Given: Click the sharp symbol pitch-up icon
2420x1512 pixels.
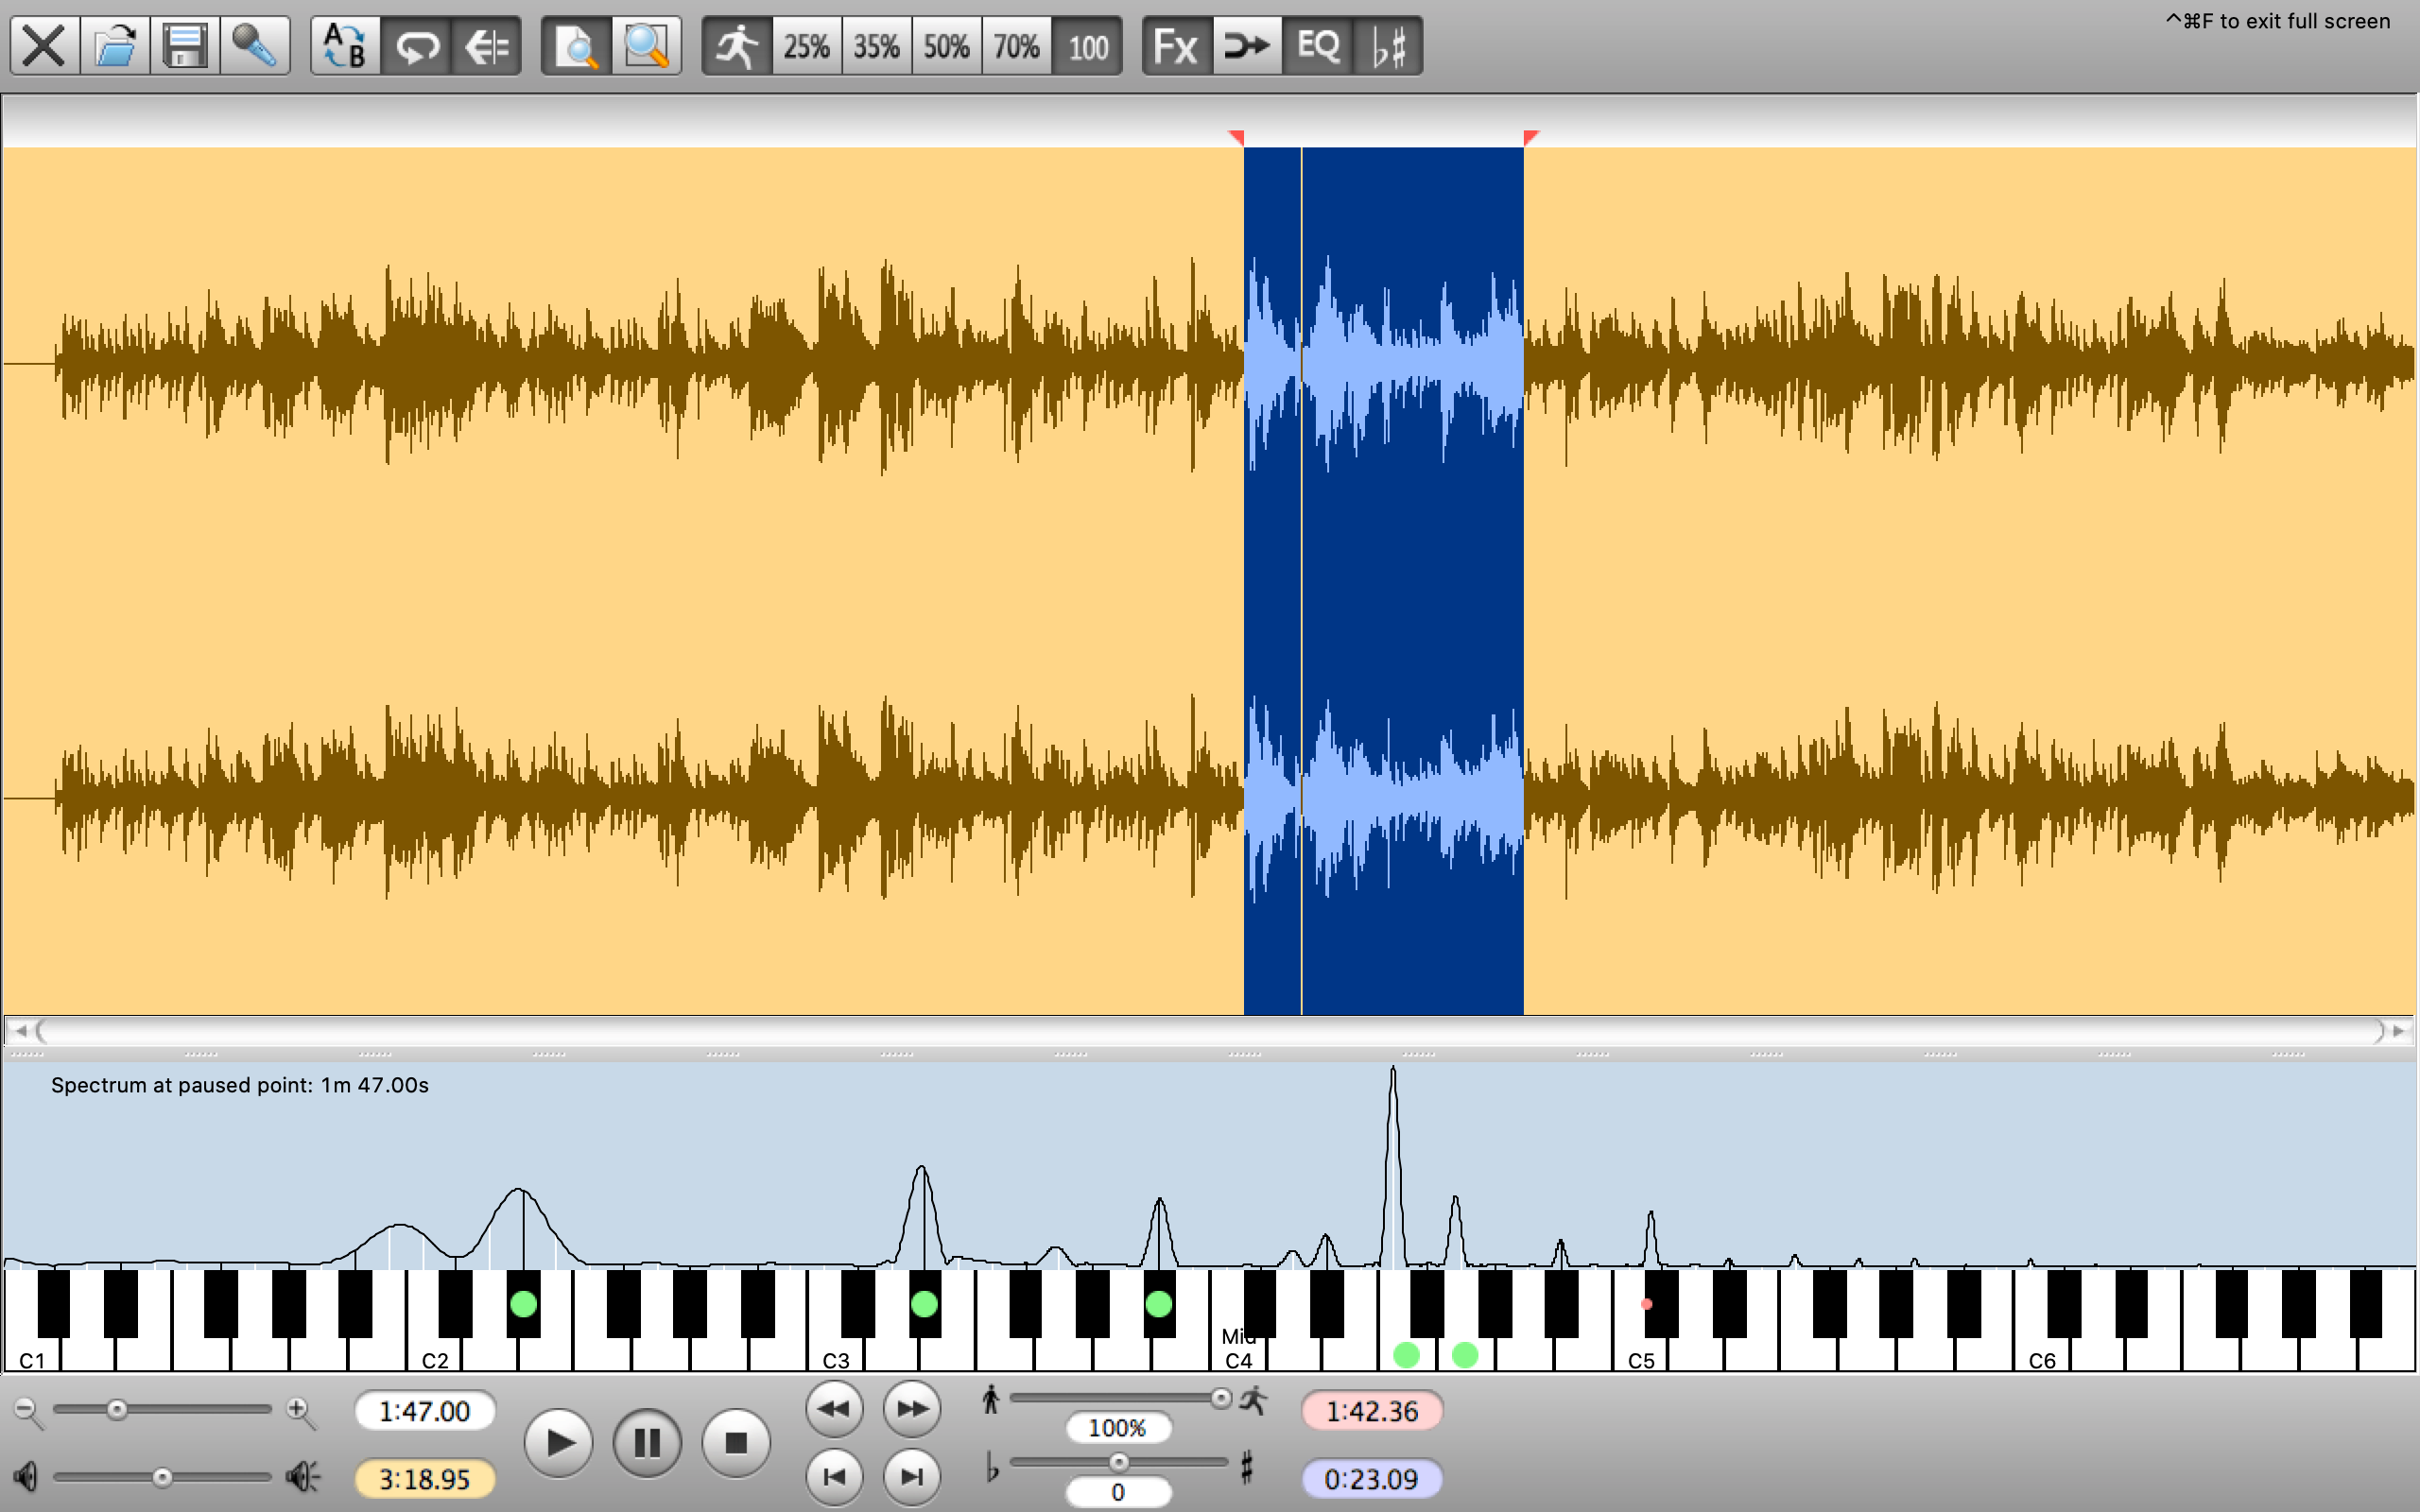Looking at the screenshot, I should pos(1247,1467).
